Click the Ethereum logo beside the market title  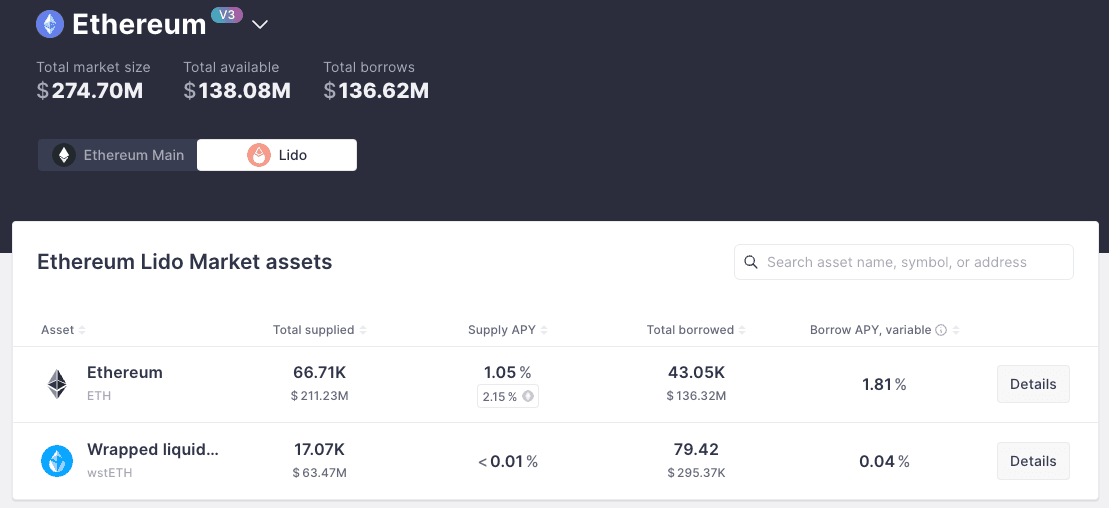(x=50, y=24)
